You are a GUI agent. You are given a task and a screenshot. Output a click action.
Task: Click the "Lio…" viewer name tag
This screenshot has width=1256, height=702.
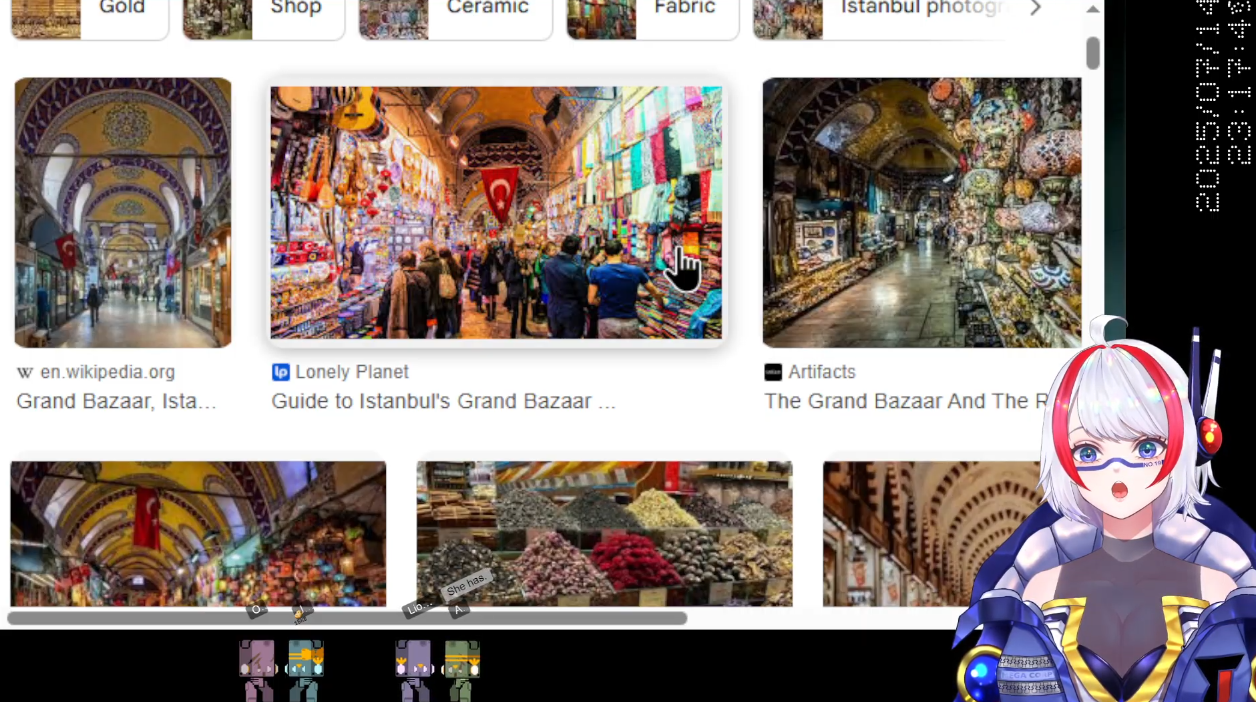pos(418,606)
